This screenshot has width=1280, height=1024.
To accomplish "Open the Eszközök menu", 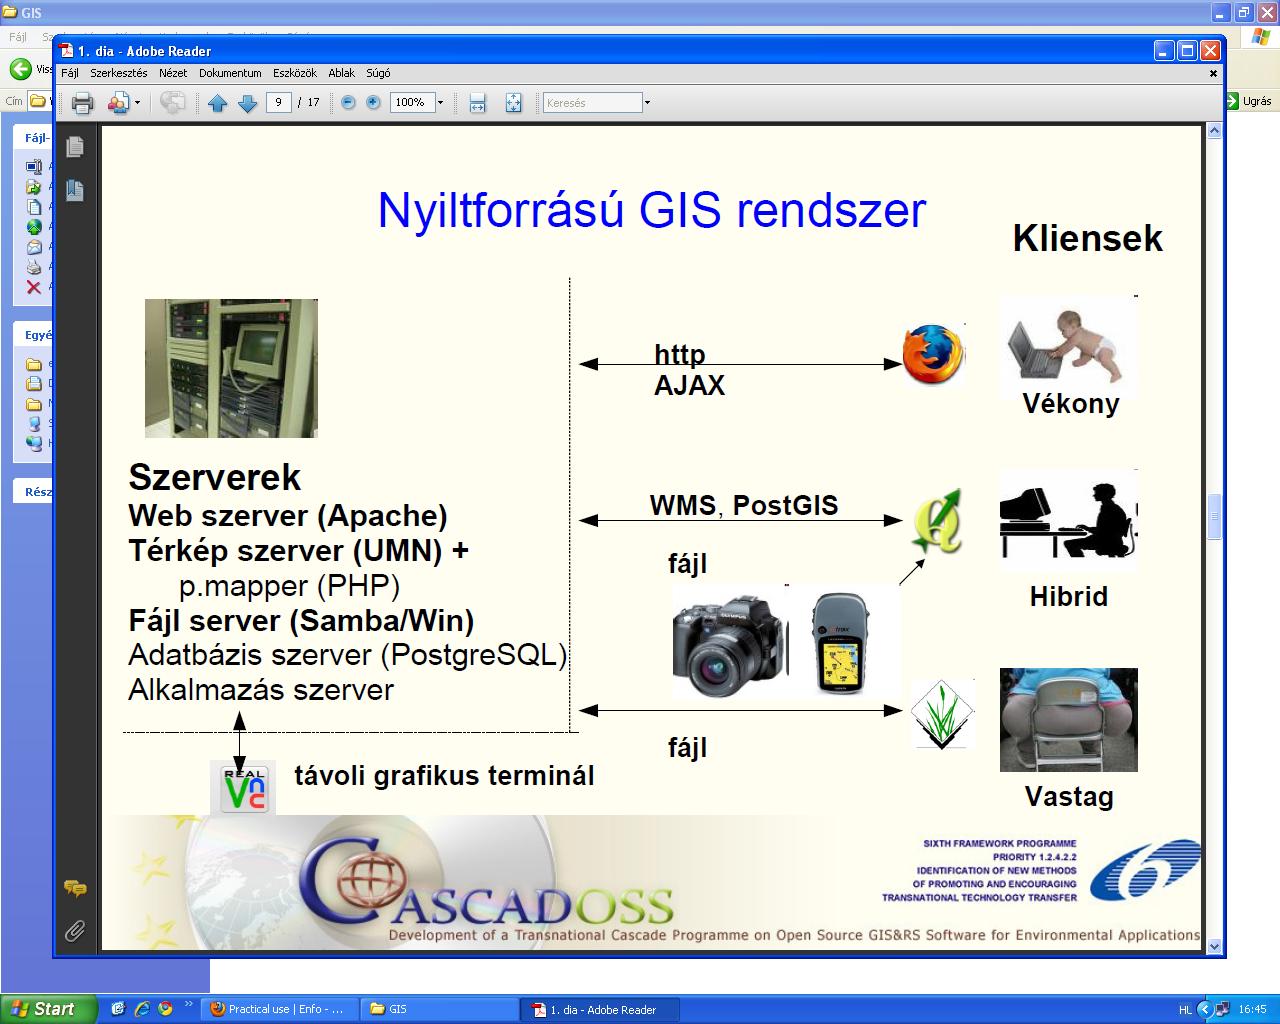I will pos(295,73).
